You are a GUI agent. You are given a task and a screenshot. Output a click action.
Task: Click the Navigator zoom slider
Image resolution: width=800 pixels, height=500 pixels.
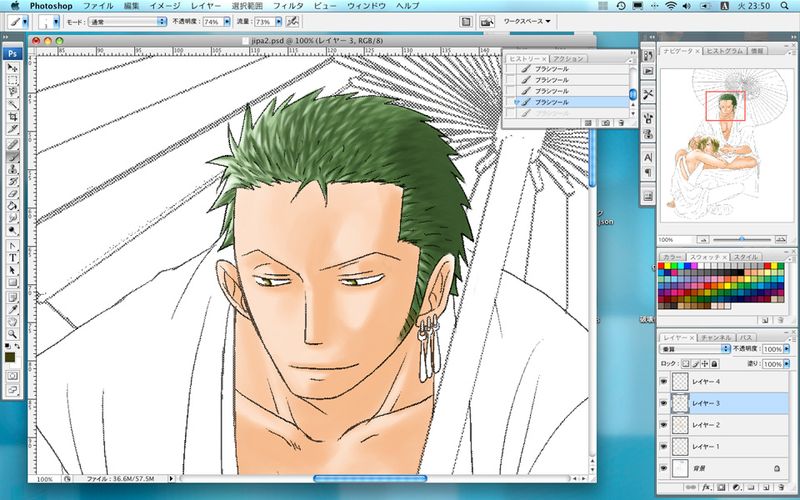742,239
